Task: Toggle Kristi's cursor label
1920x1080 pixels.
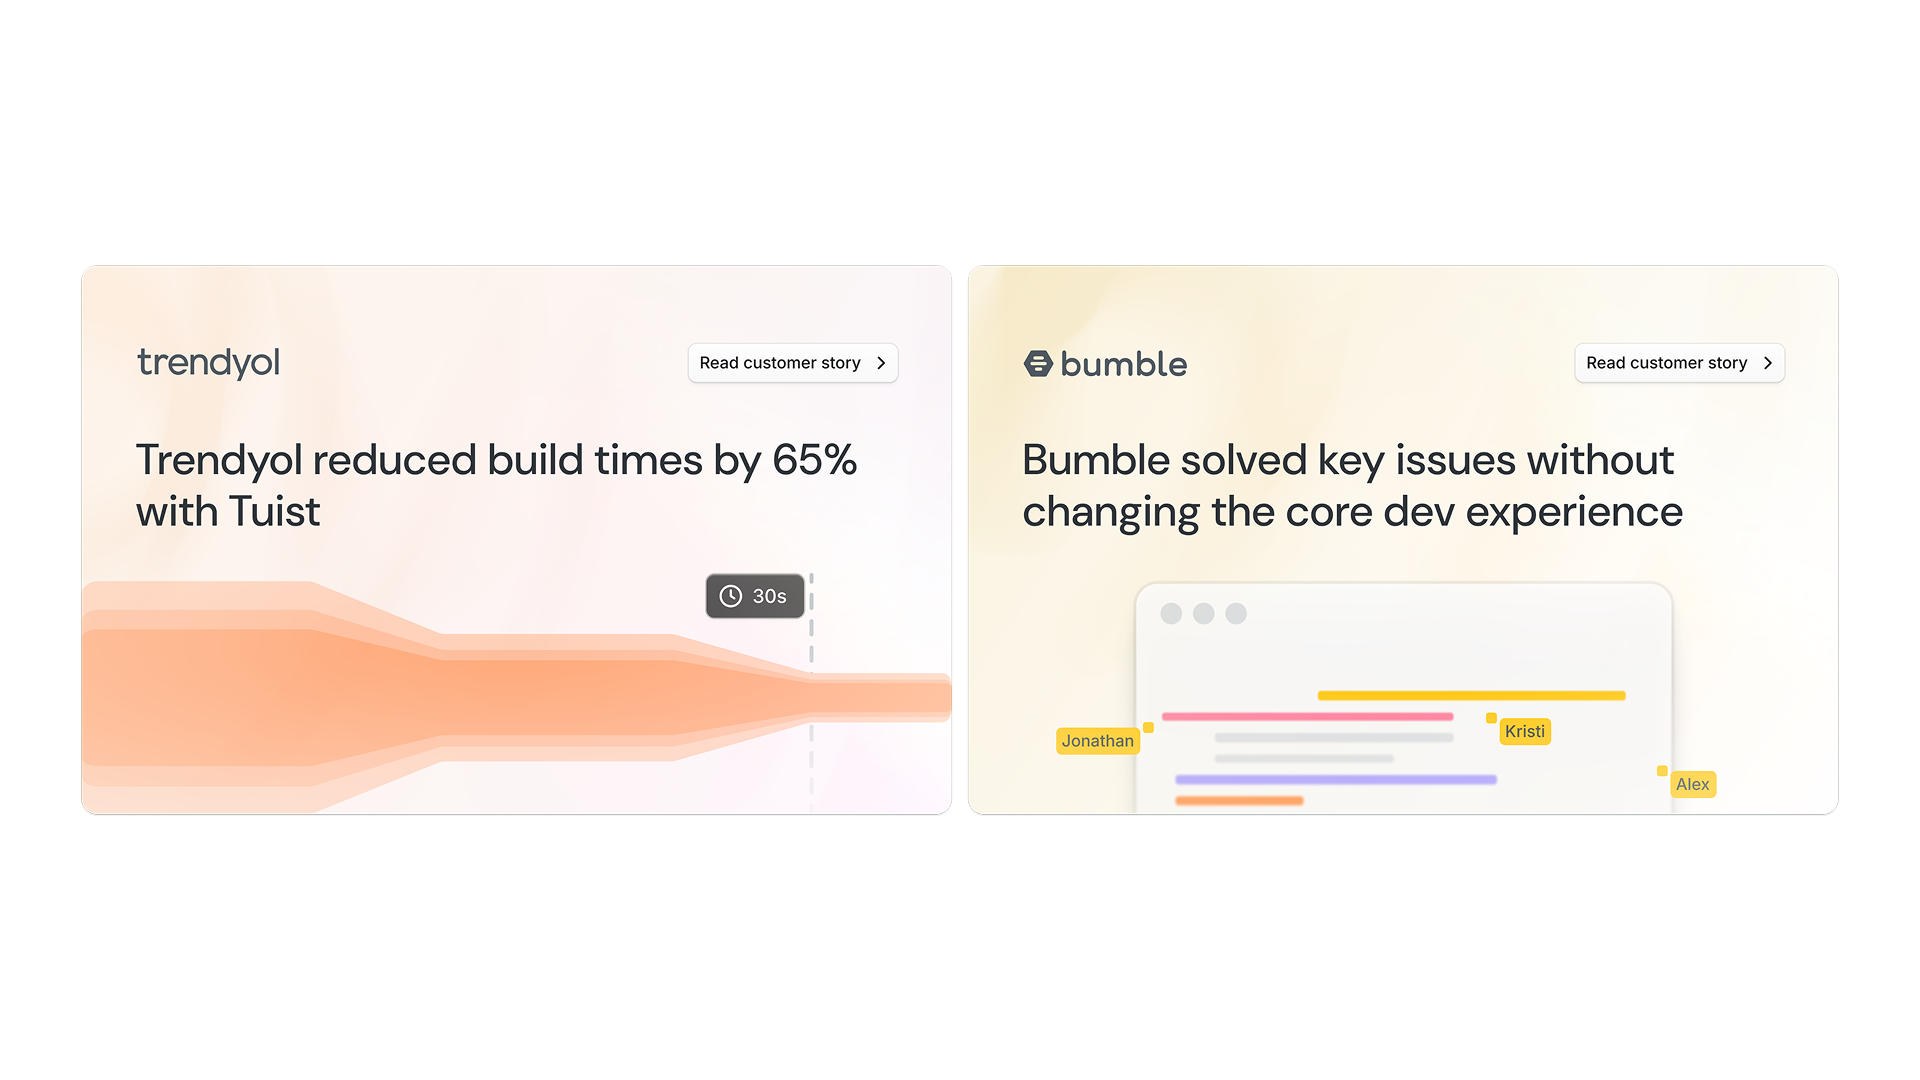Action: point(1525,731)
